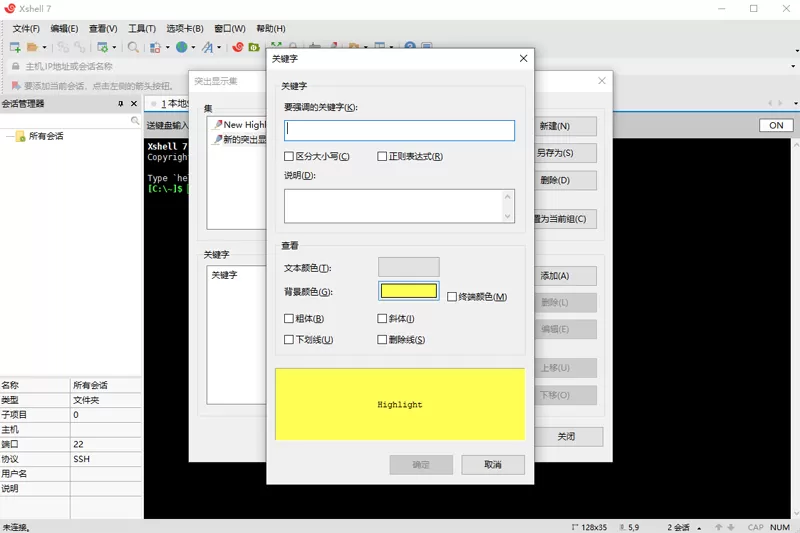Image resolution: width=800 pixels, height=533 pixels.
Task: Close the 关键字 dialog with X
Action: tap(523, 59)
